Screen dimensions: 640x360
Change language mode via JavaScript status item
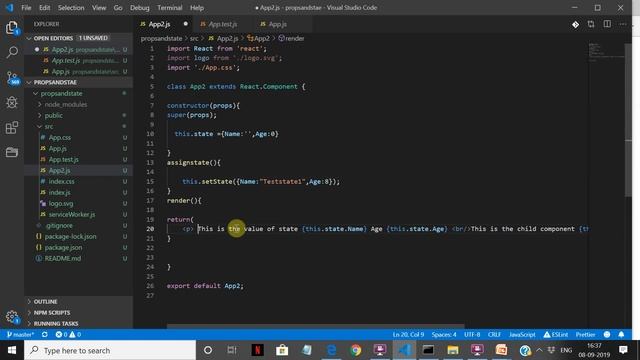[522, 334]
